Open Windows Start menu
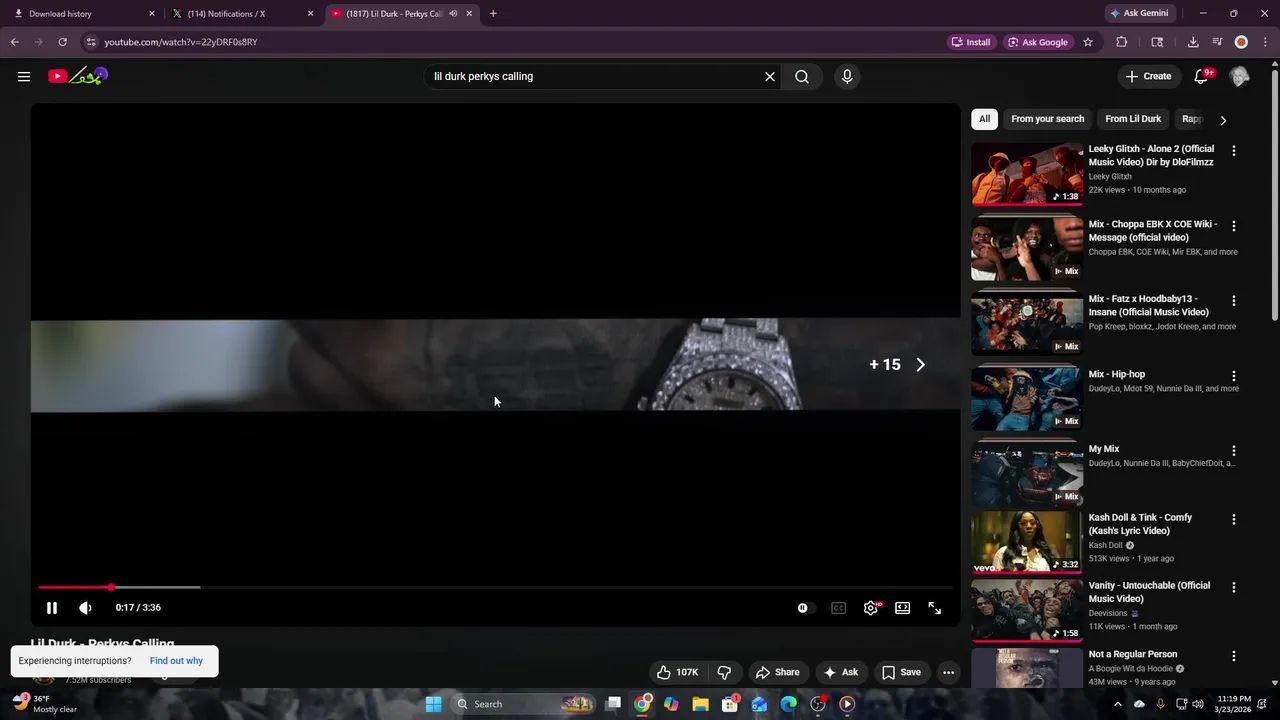 click(433, 704)
